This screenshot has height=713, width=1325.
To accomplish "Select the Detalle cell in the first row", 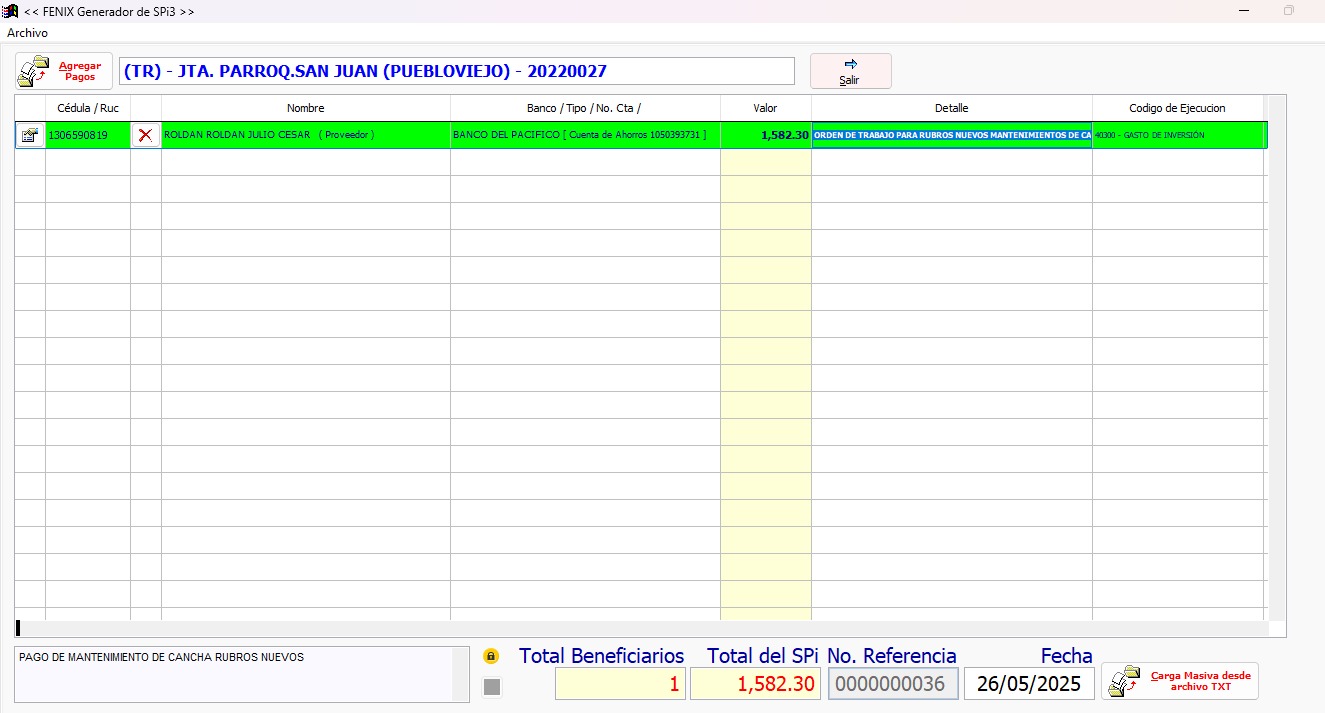I will tap(951, 135).
